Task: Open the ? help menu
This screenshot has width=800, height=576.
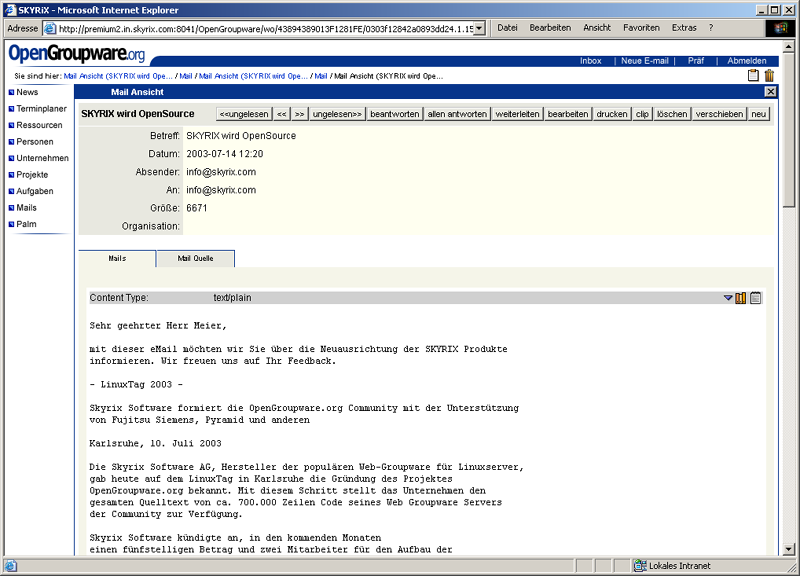Action: 711,28
